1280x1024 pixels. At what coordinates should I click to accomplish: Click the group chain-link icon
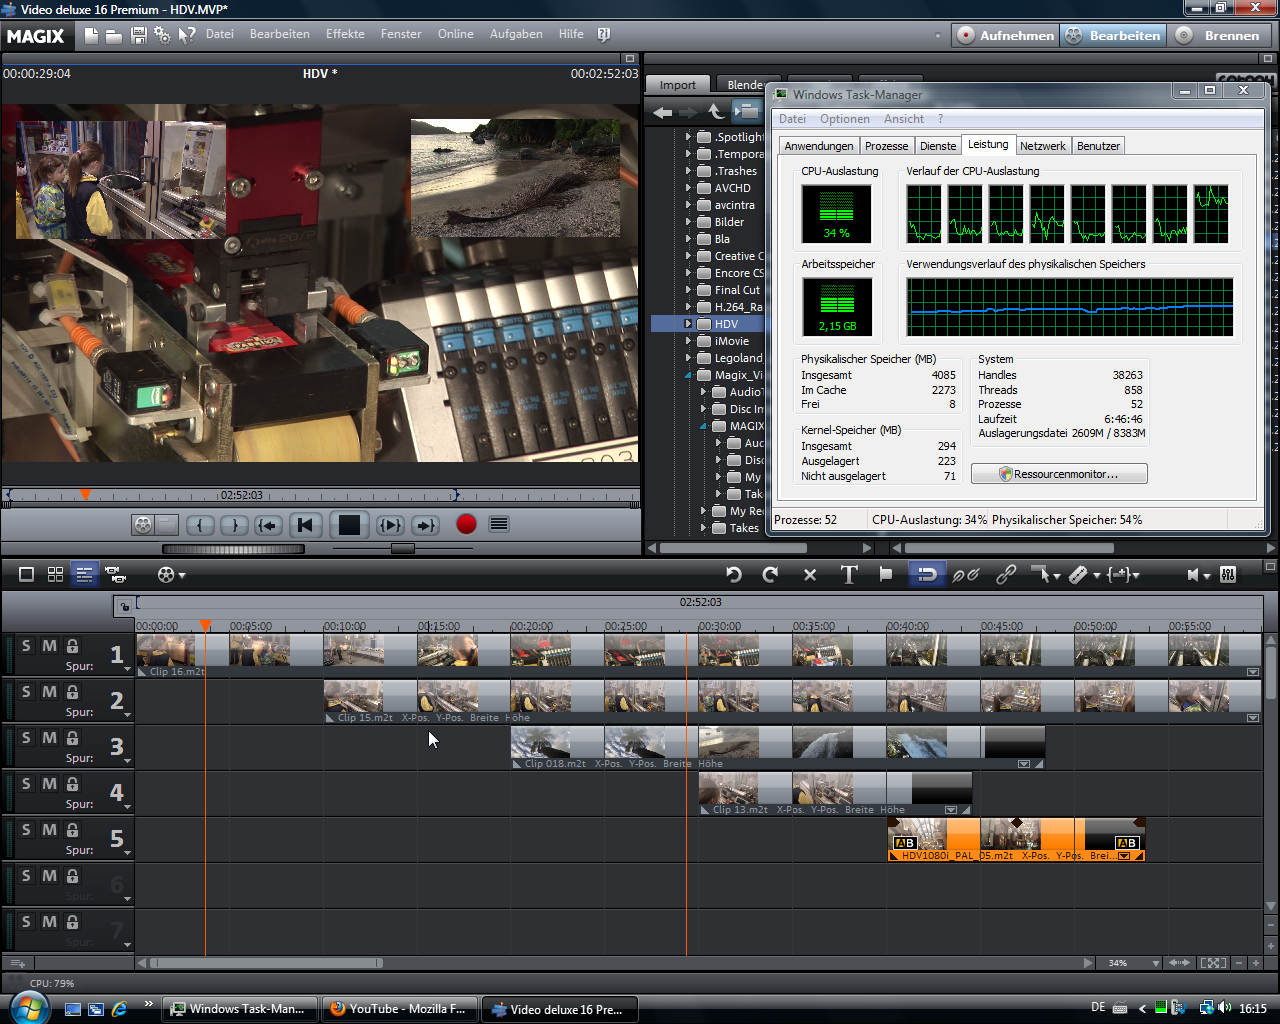[x=1006, y=574]
